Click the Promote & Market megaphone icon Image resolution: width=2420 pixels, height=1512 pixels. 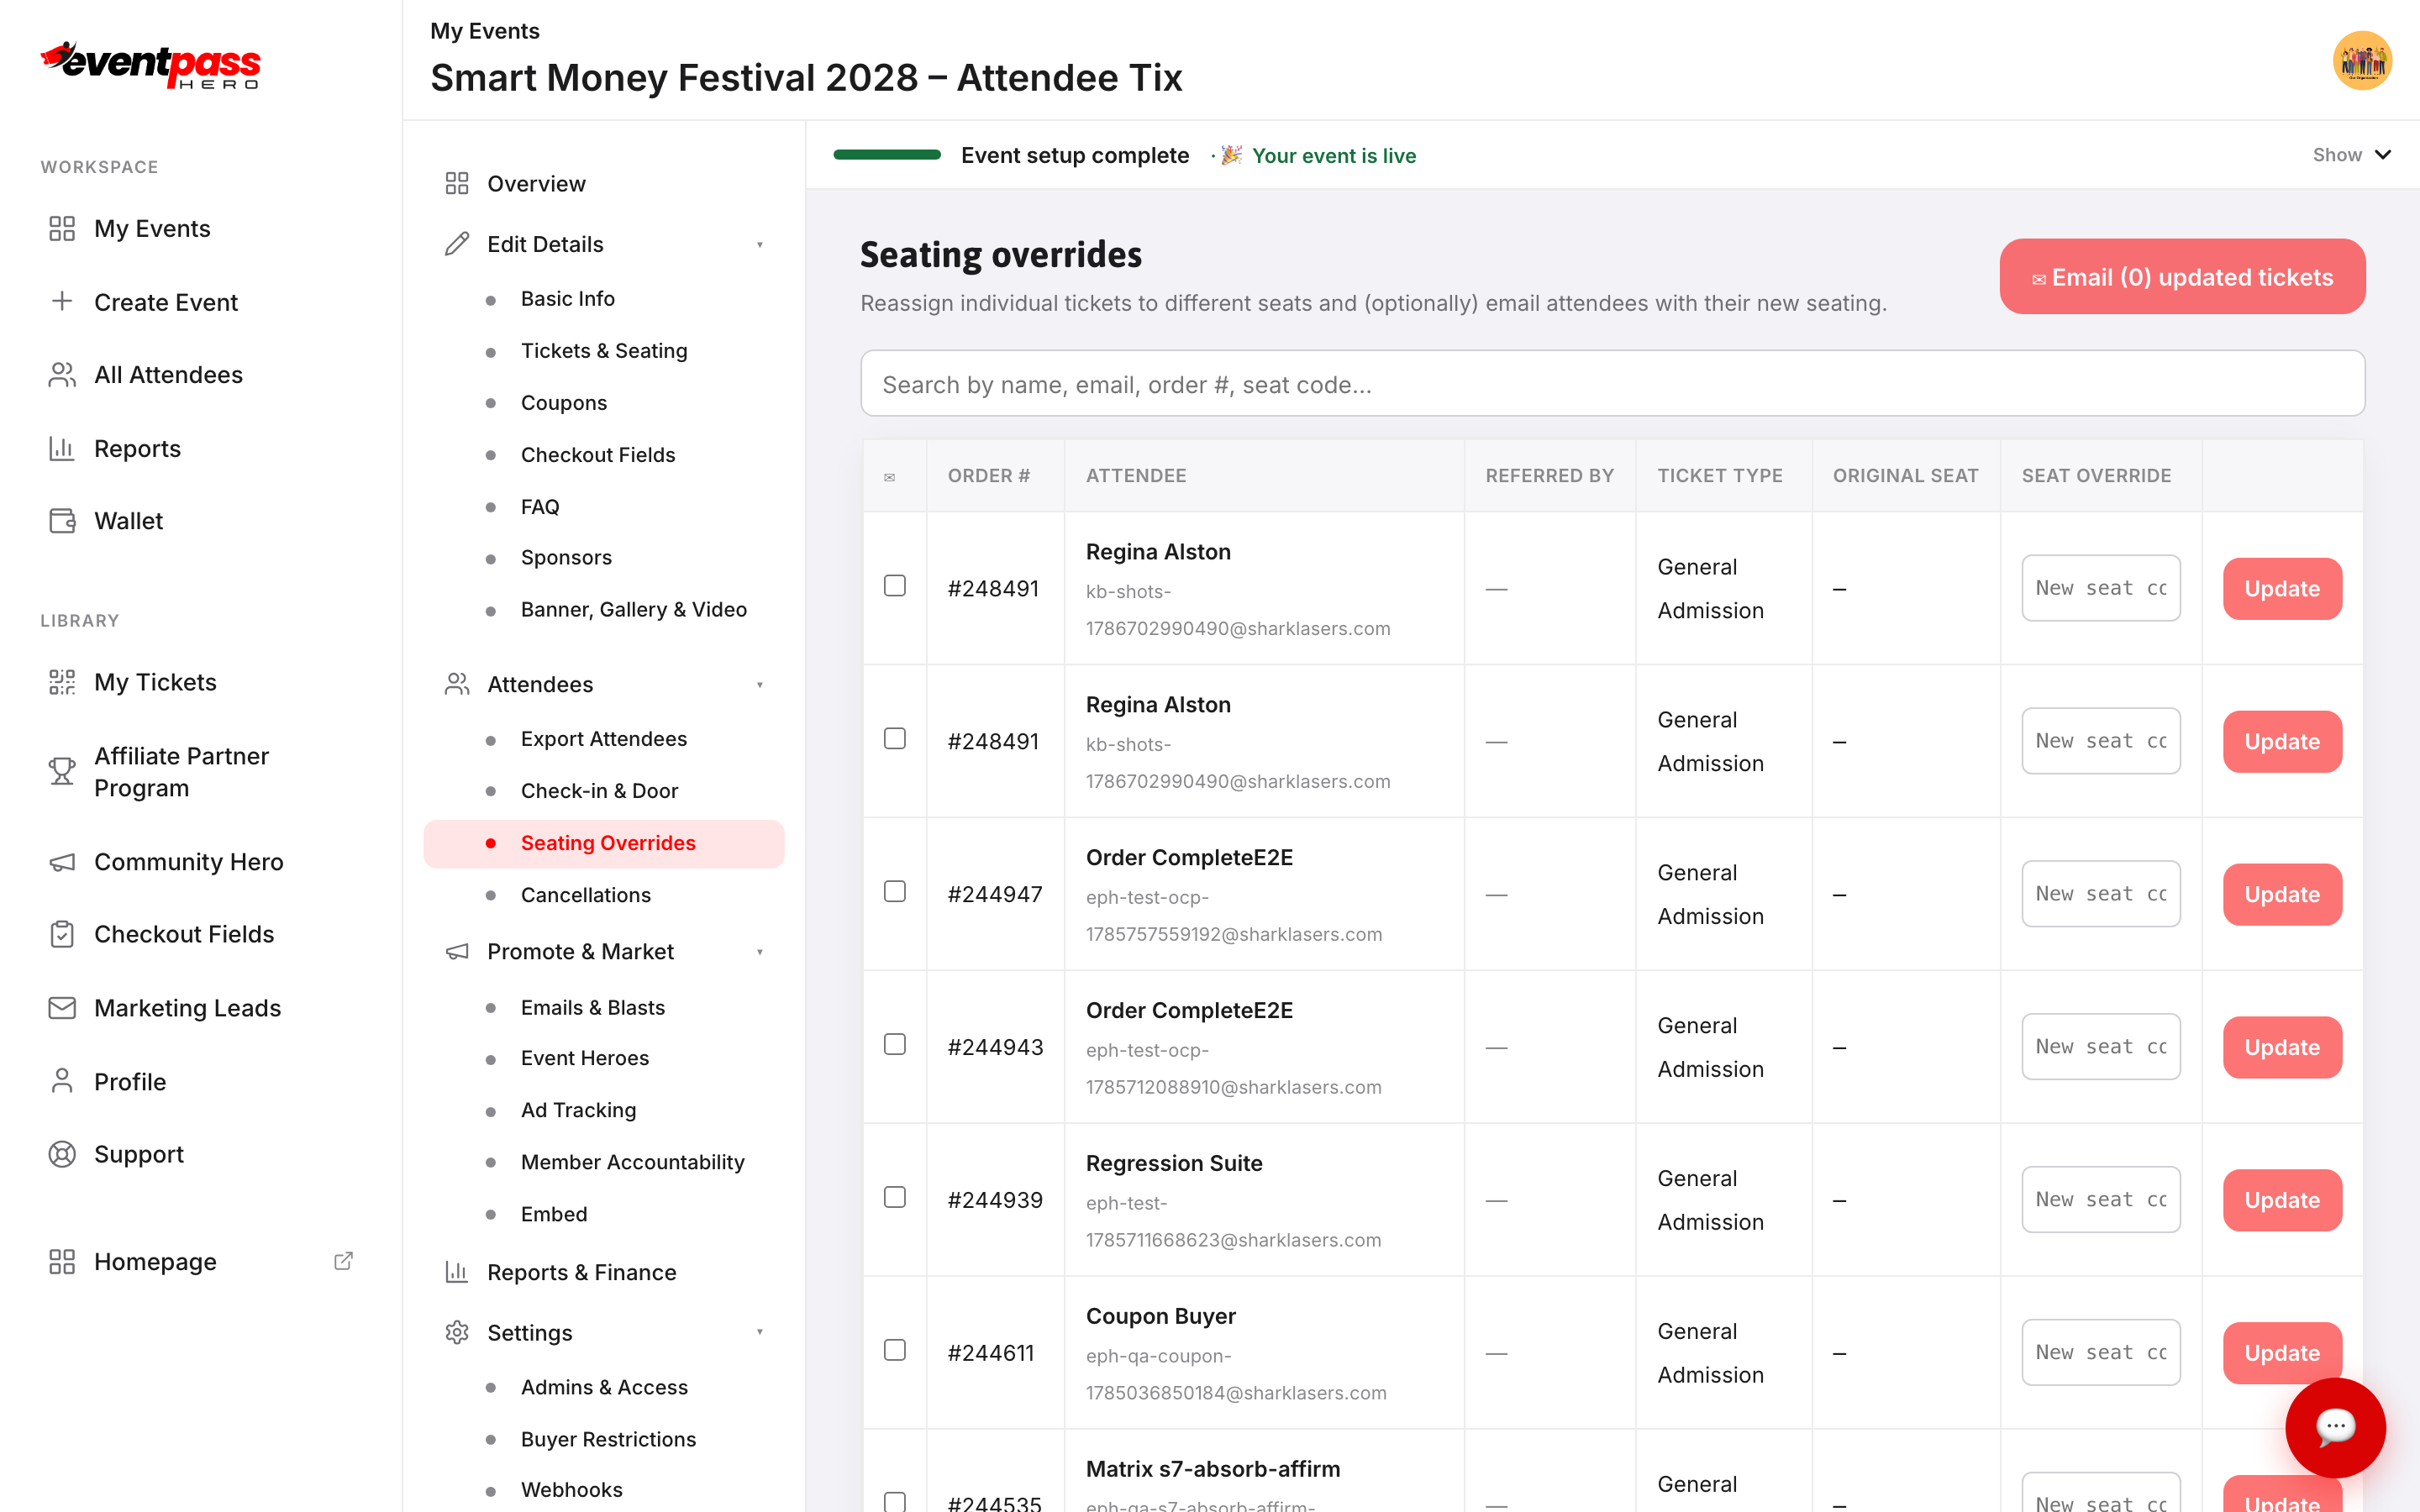point(457,951)
